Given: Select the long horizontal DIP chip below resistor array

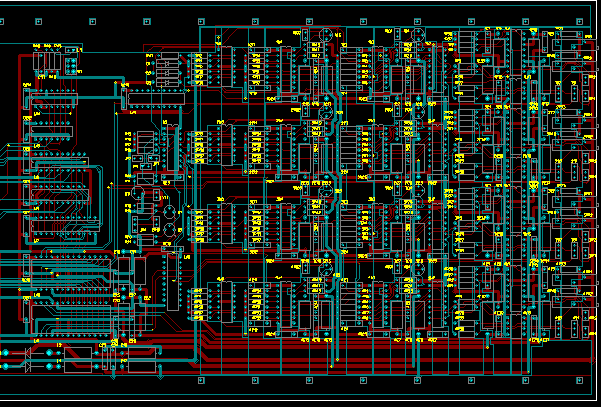Looking at the screenshot, I should (155, 97).
